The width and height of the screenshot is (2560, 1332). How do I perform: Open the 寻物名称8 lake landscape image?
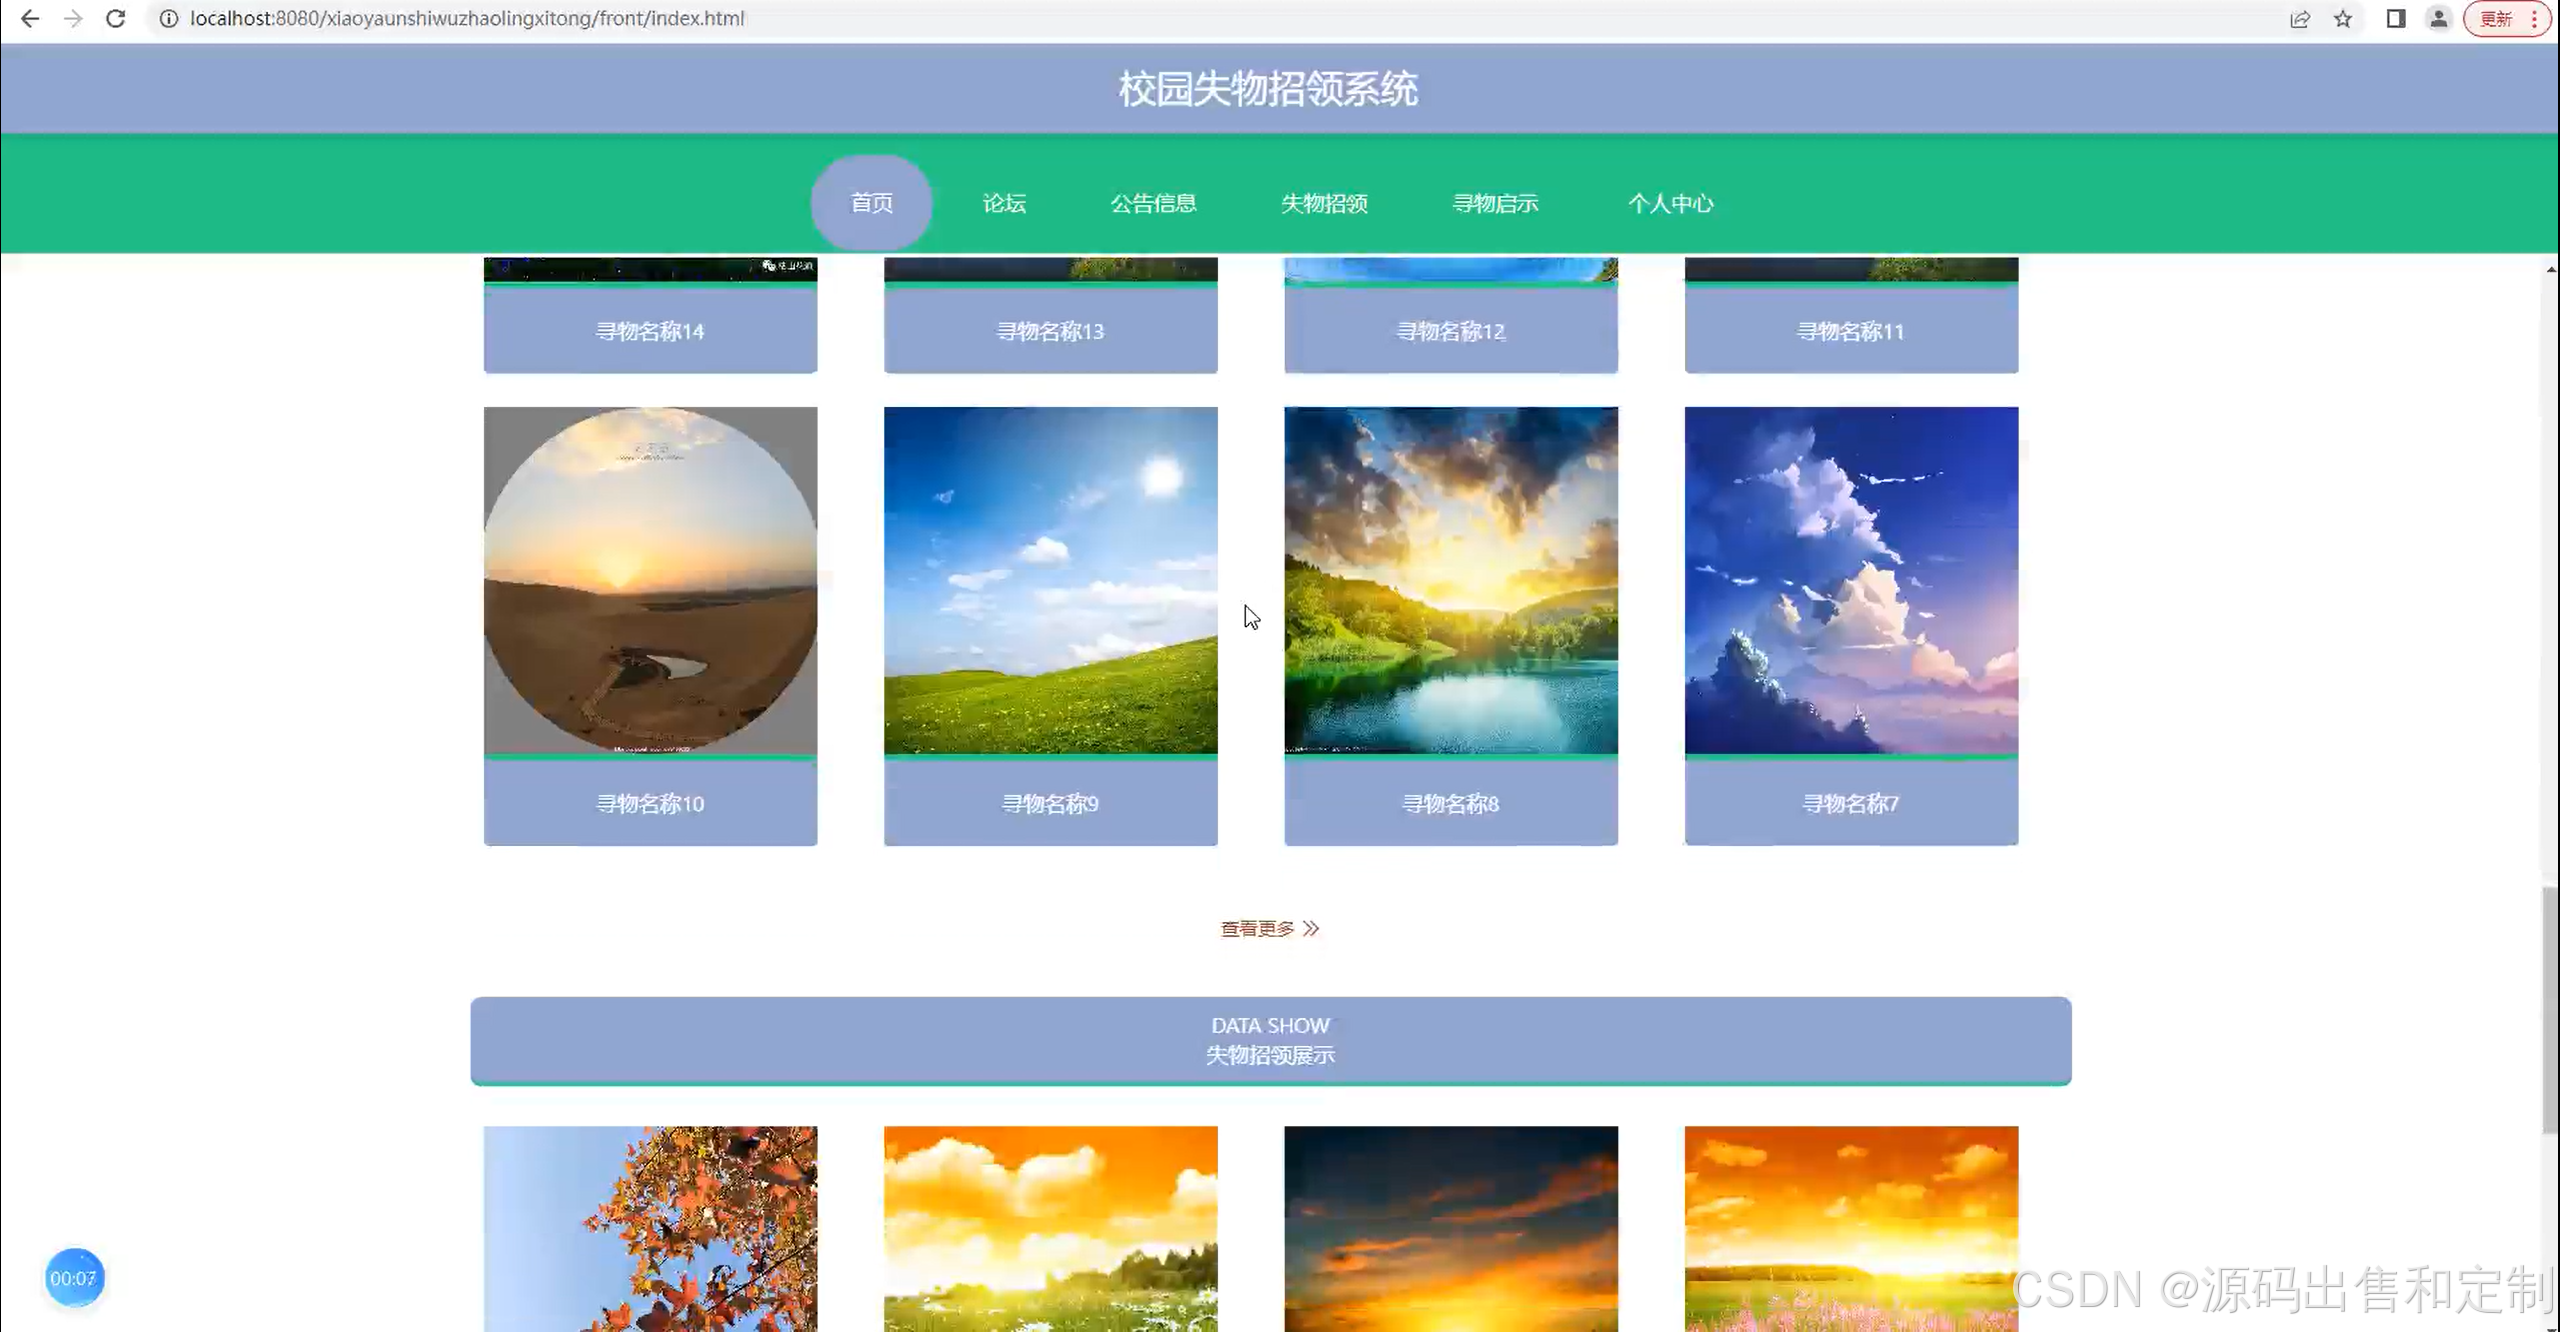[x=1450, y=580]
